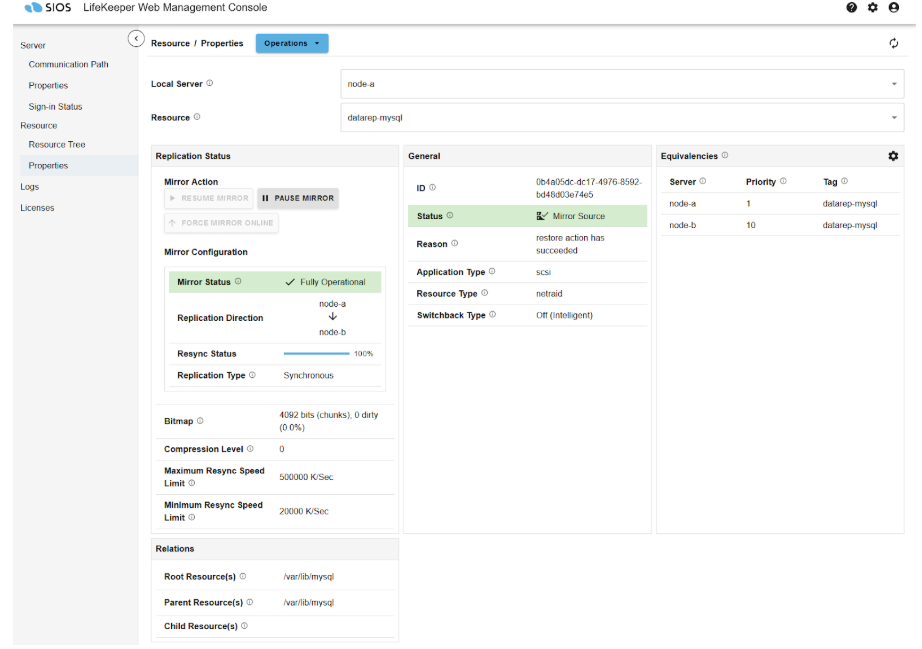Click info icon next to Child Resource(s)
922x649 pixels.
click(x=245, y=625)
